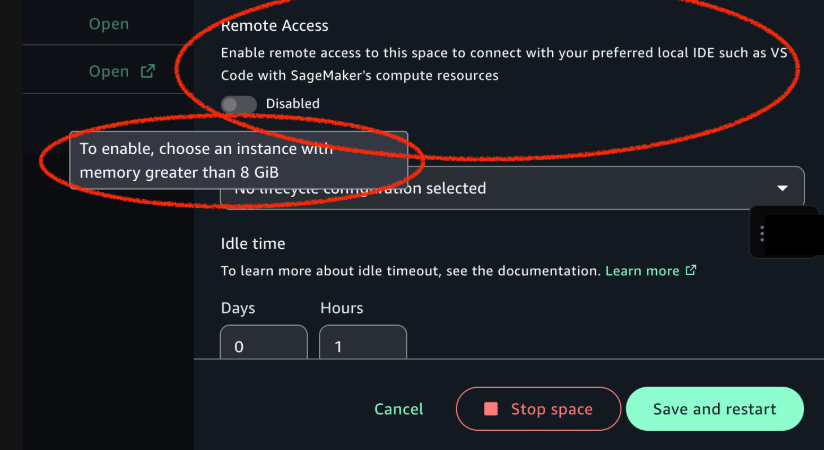Focus the Days input field
This screenshot has height=450, width=824.
263,346
